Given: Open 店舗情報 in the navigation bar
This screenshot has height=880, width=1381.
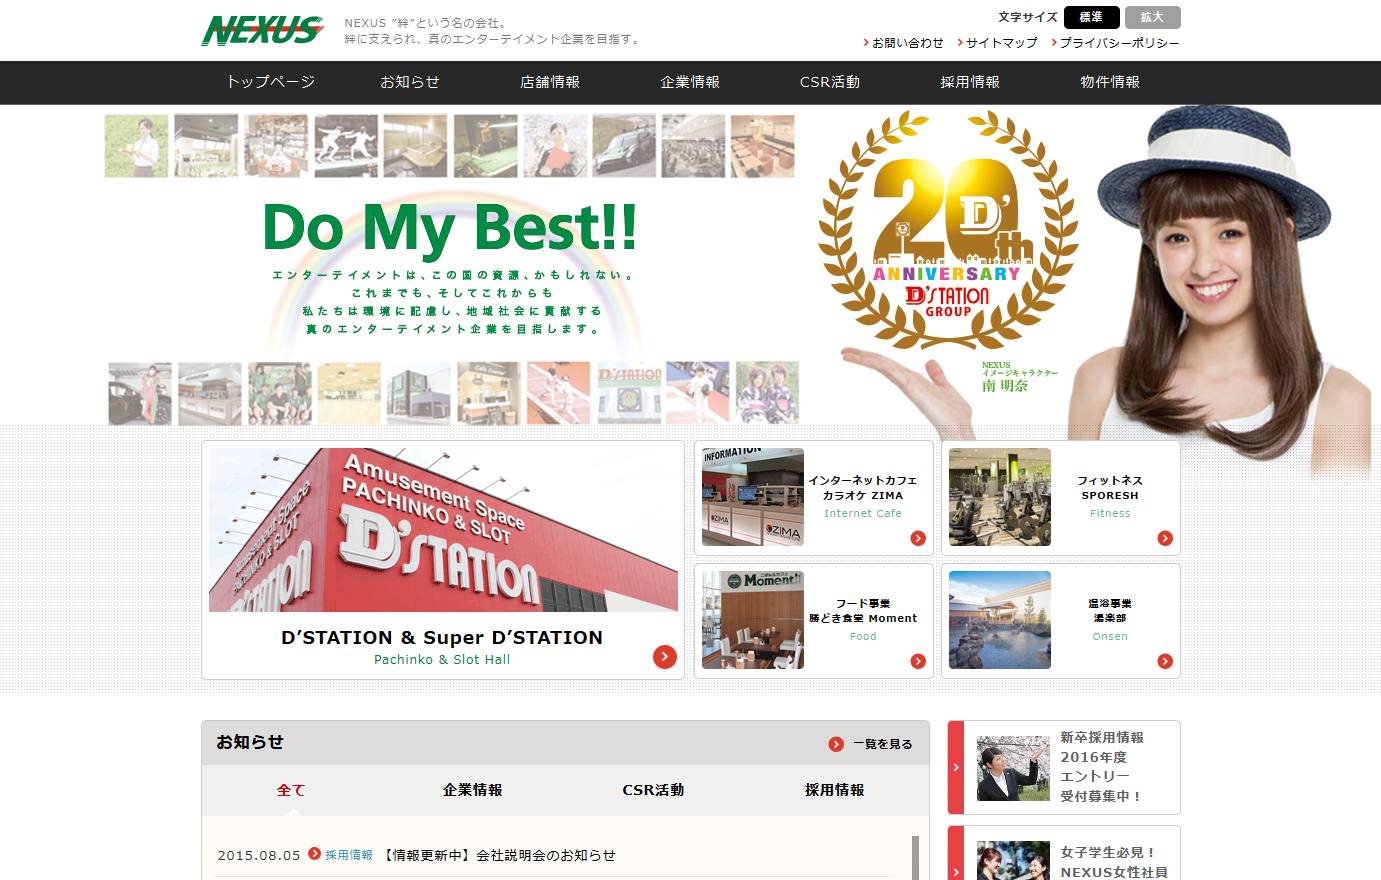Looking at the screenshot, I should pyautogui.click(x=550, y=82).
